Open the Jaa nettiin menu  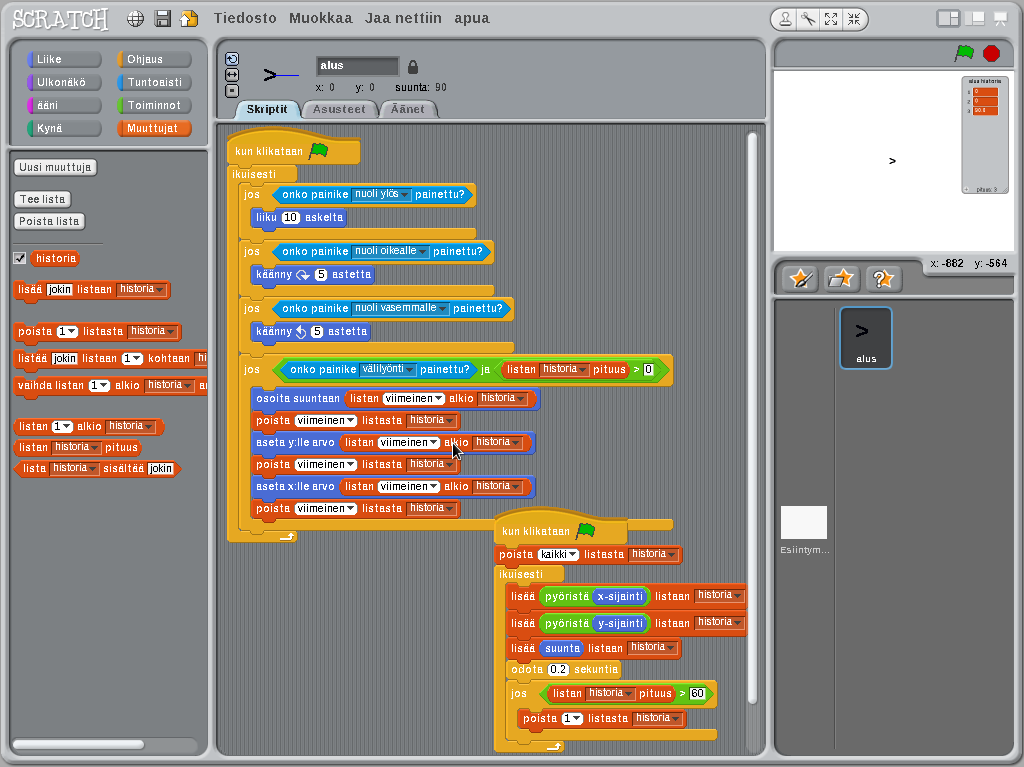pyautogui.click(x=403, y=18)
